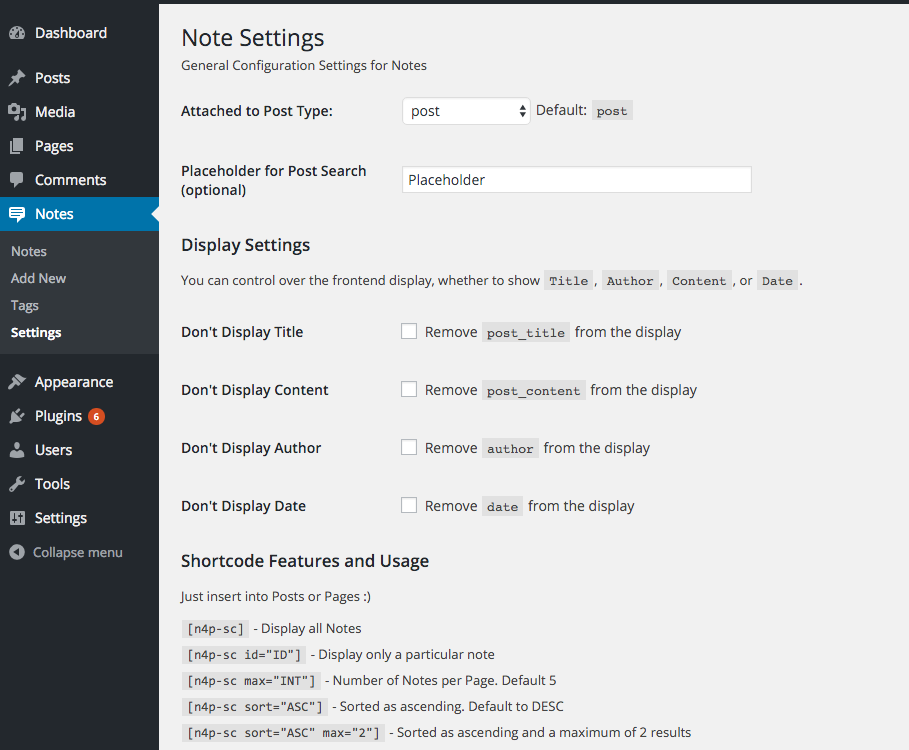
Task: Click the Plugins plug icon
Action: click(17, 416)
